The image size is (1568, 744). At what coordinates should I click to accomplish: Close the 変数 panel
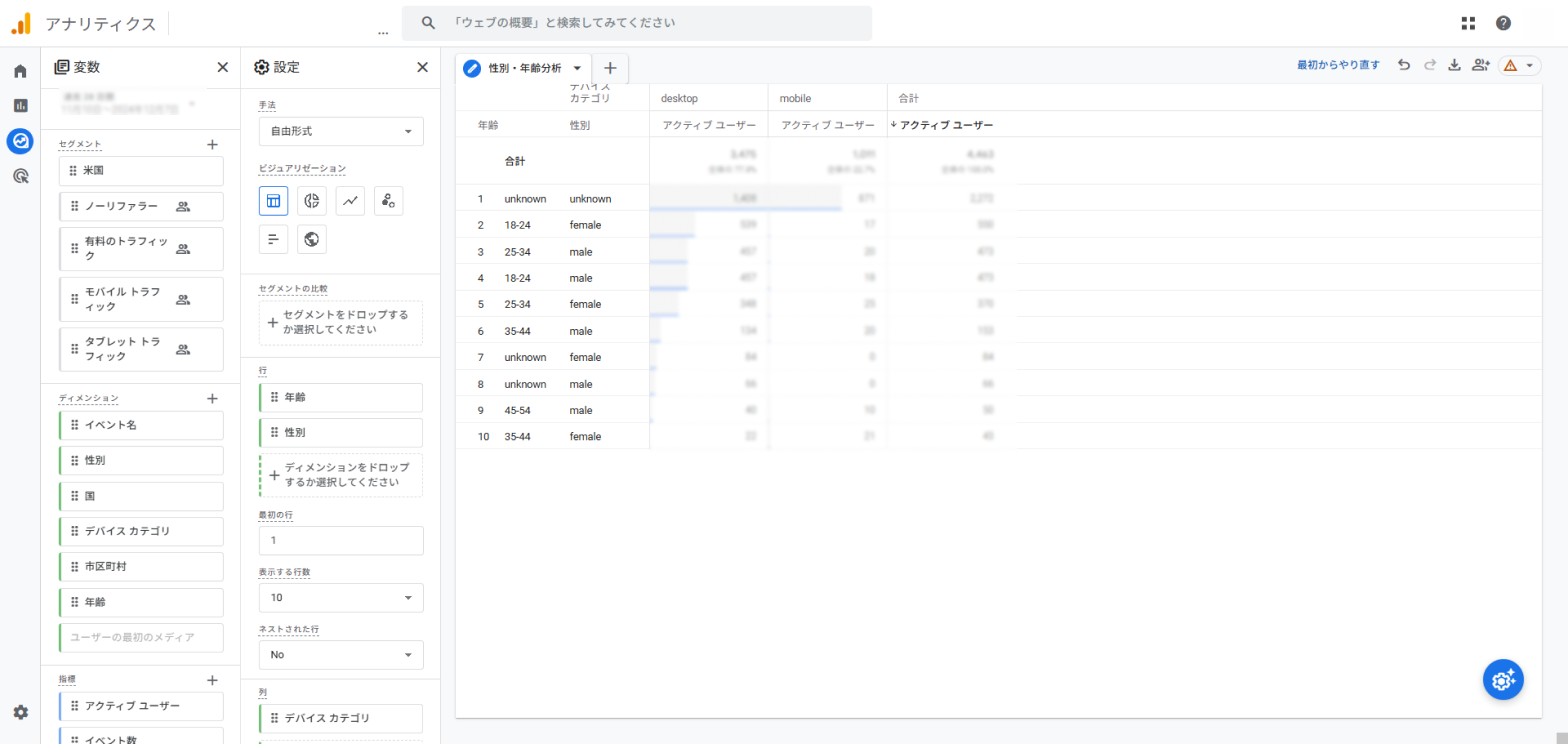(x=222, y=67)
